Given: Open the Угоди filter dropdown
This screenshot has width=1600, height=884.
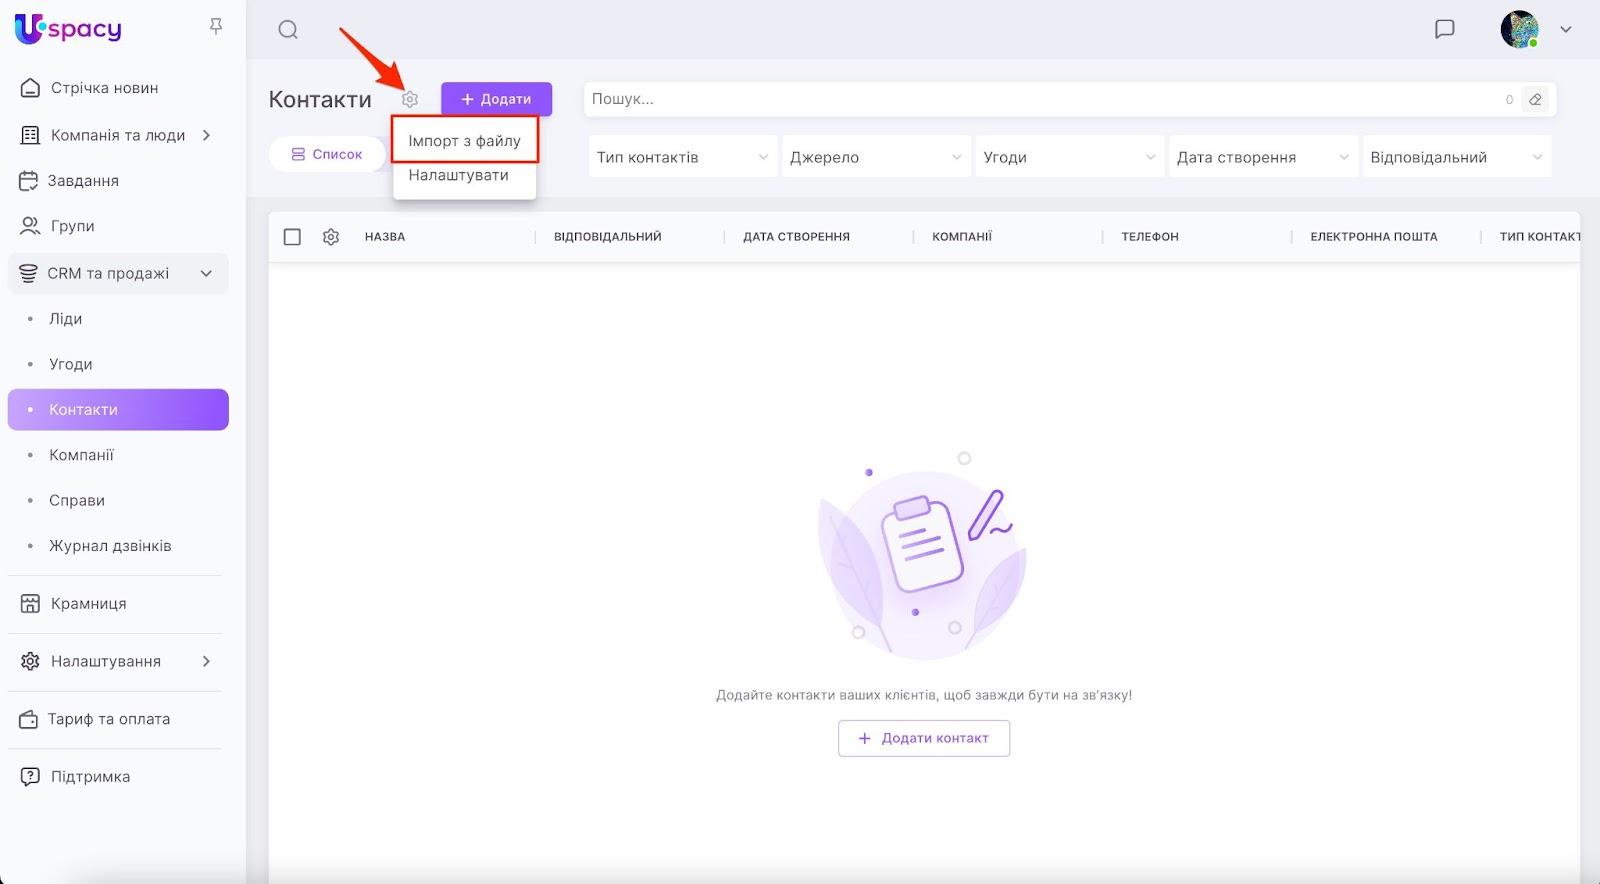Looking at the screenshot, I should (1070, 157).
